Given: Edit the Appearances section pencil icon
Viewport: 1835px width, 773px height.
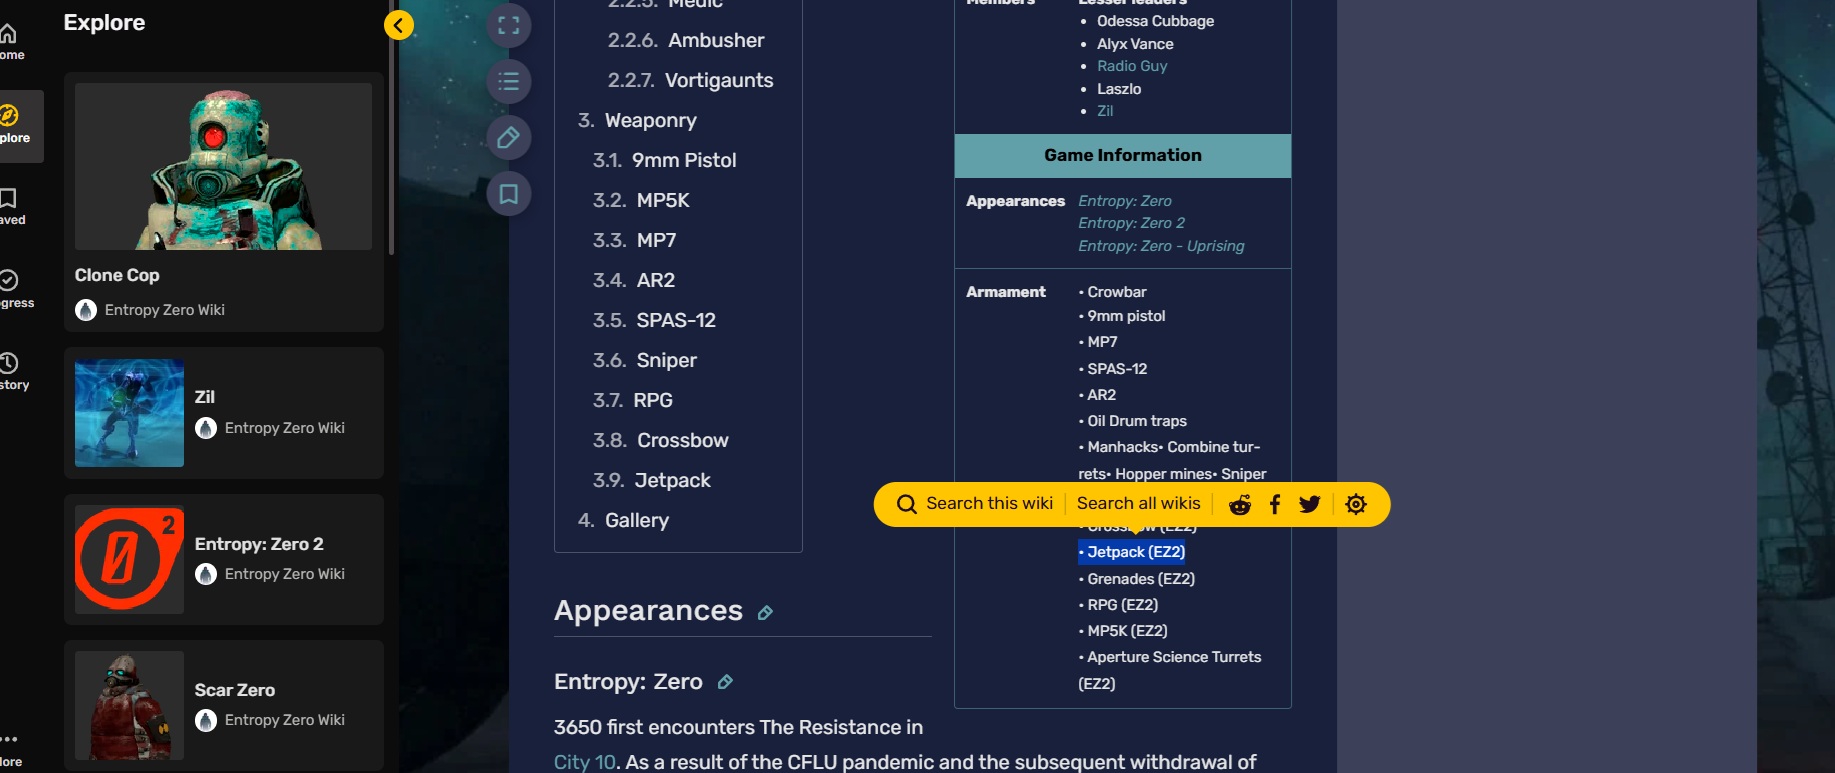Looking at the screenshot, I should tap(765, 613).
